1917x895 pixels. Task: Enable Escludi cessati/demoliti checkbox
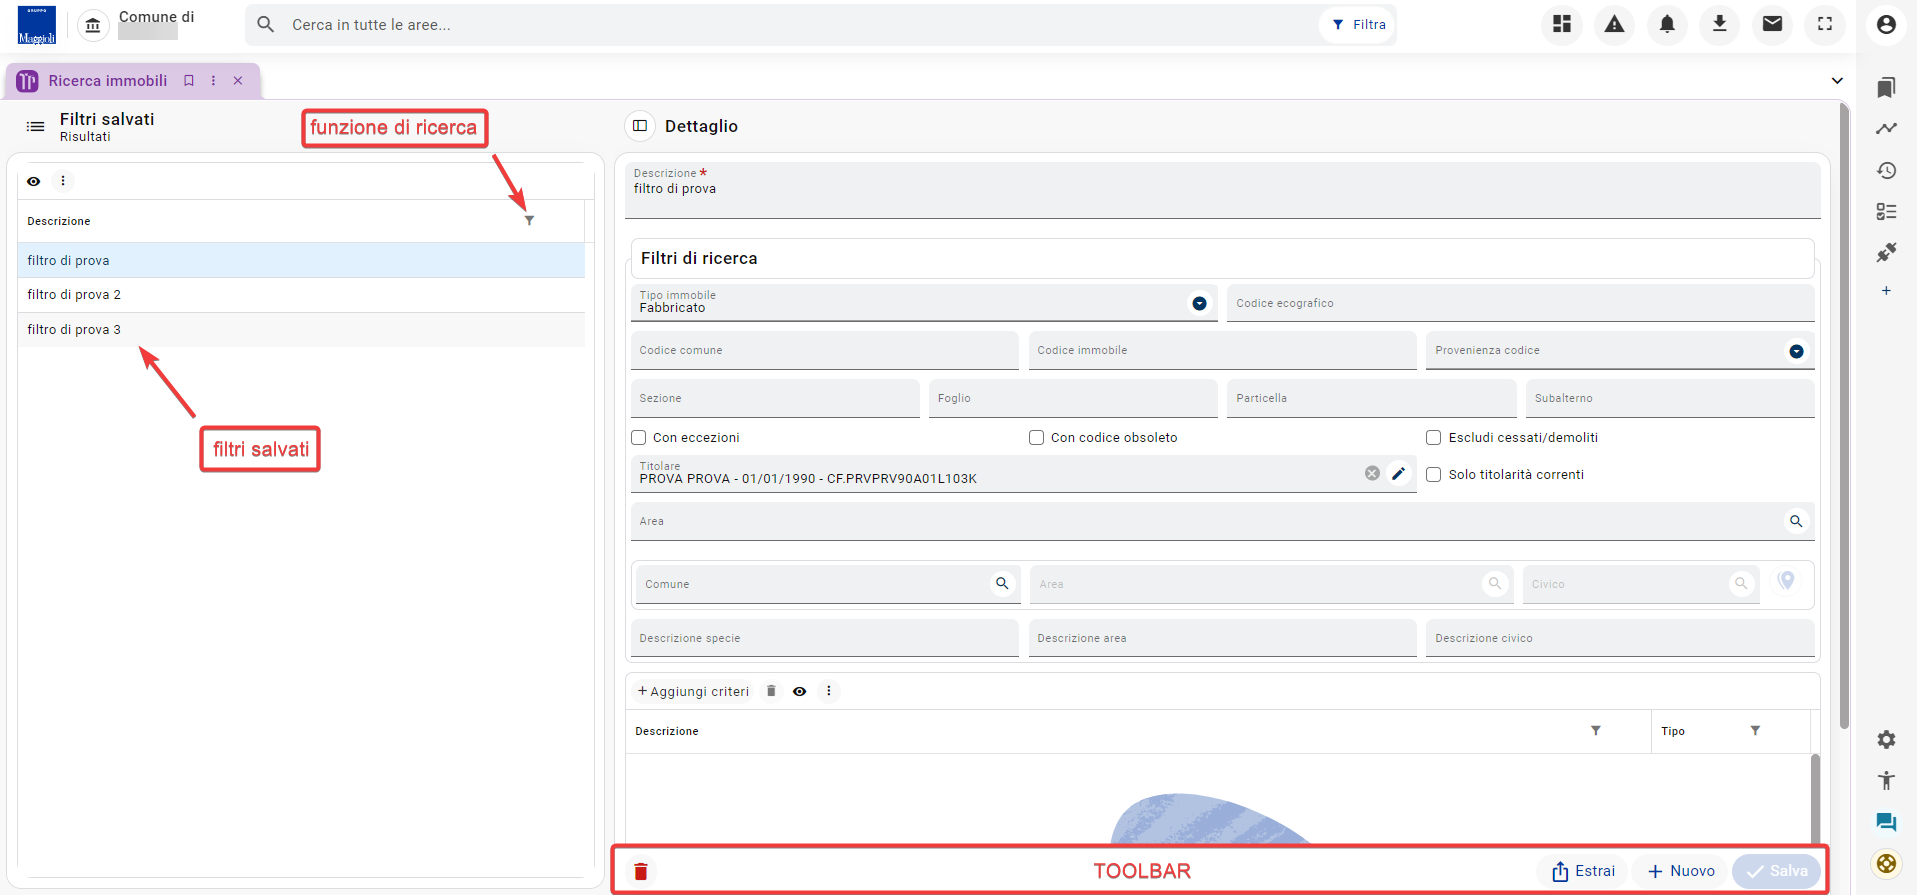tap(1433, 437)
